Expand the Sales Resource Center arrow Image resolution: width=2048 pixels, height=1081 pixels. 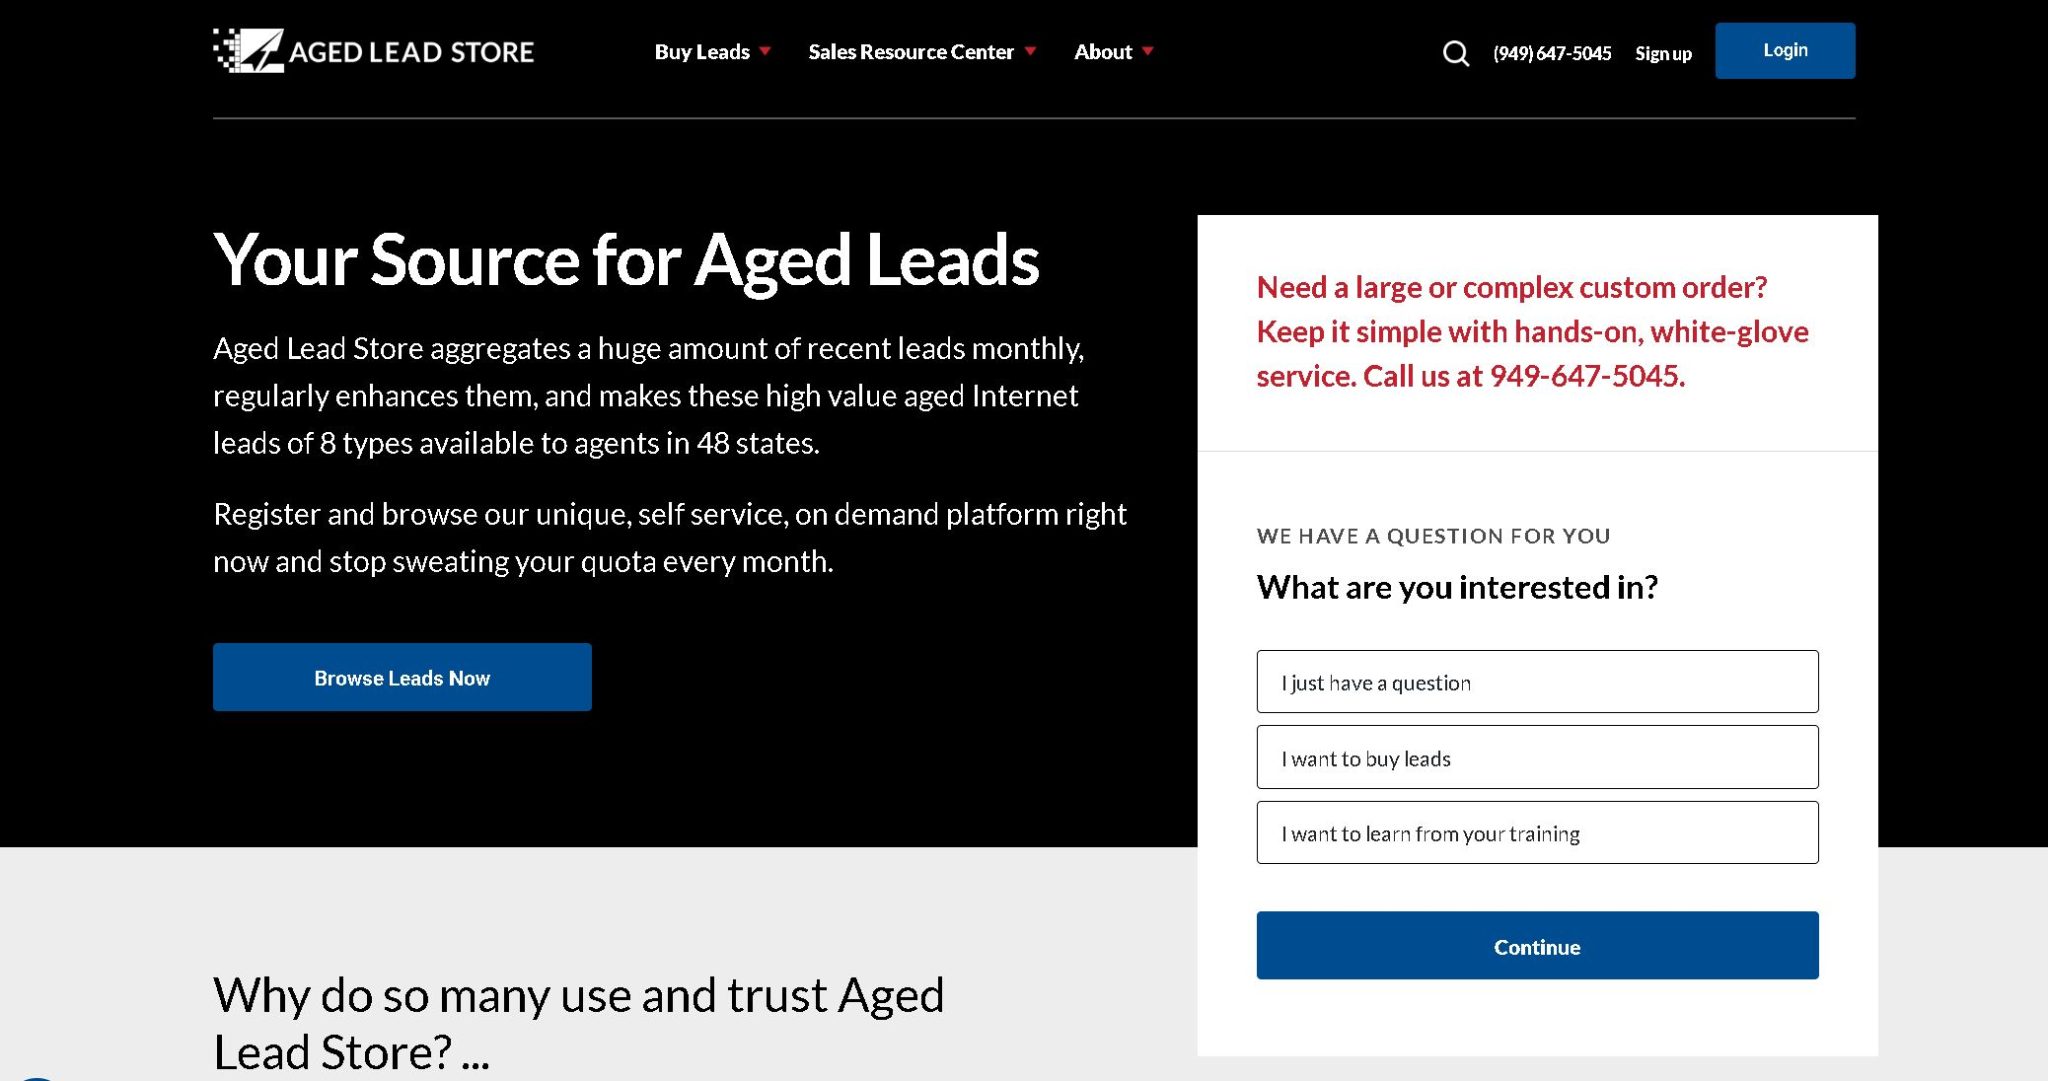(1030, 51)
